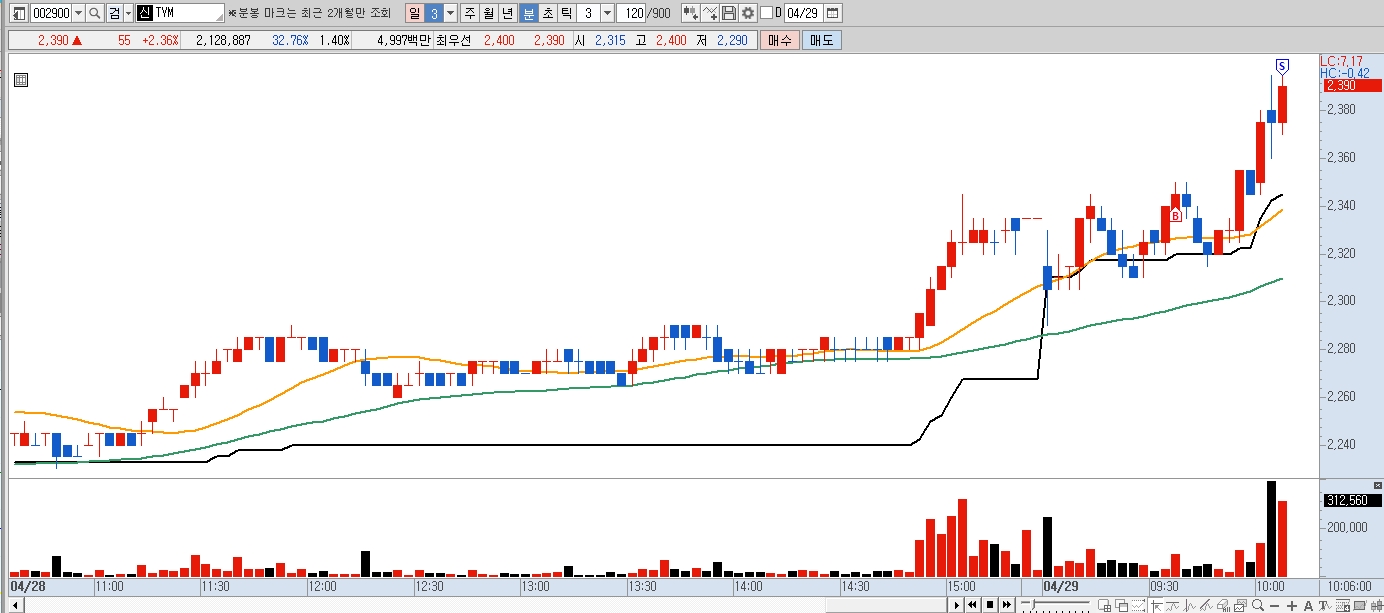Screen dimensions: 1384x613
Task: Click the 32.76% value in the quote bar
Action: coord(290,40)
